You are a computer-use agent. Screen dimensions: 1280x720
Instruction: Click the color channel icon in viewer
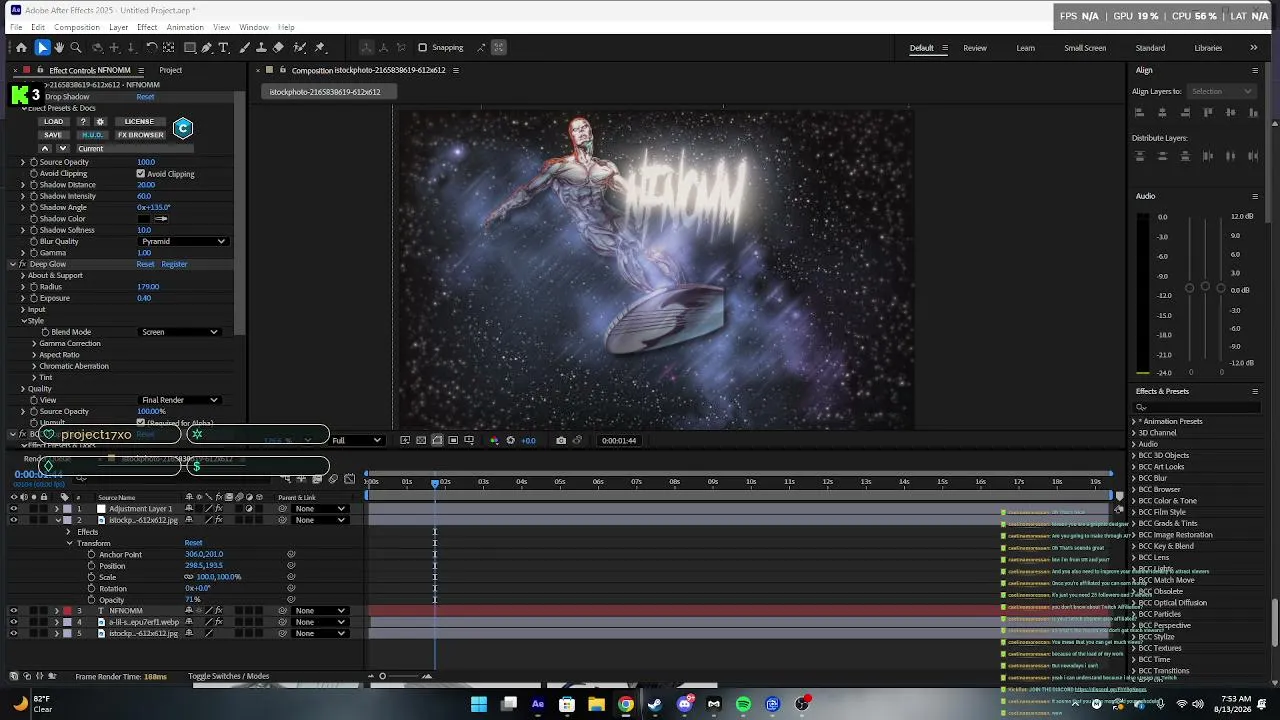coord(494,440)
